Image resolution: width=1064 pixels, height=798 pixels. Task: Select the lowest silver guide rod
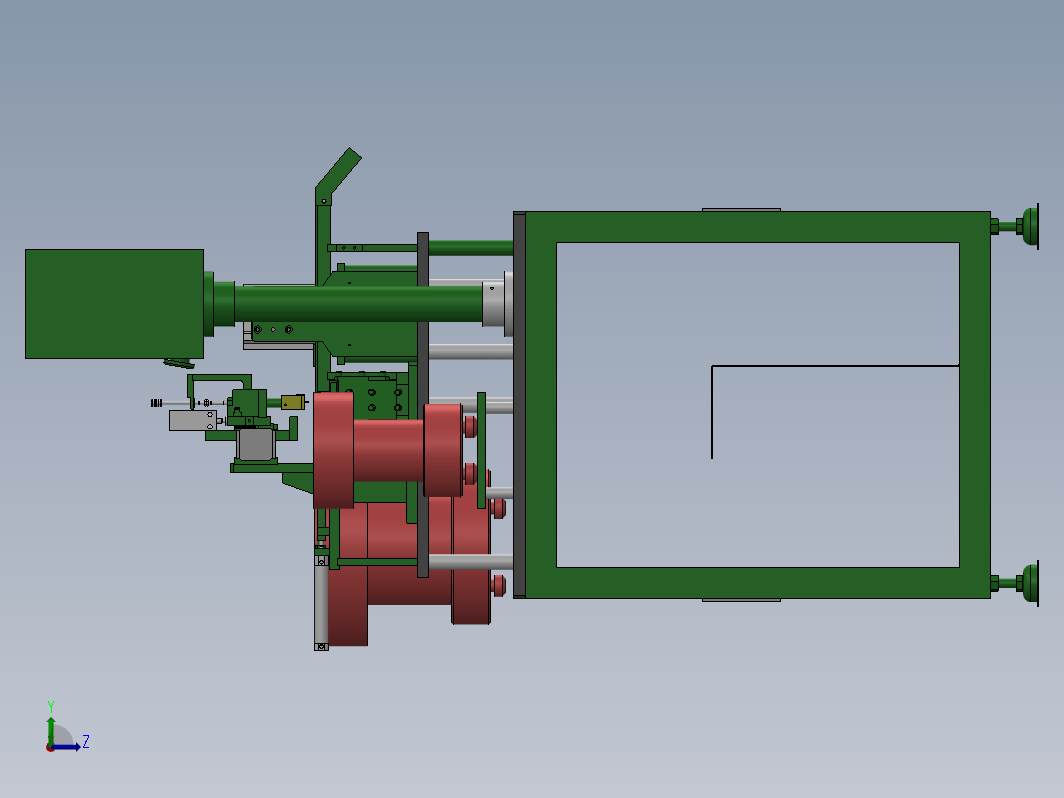(x=470, y=562)
